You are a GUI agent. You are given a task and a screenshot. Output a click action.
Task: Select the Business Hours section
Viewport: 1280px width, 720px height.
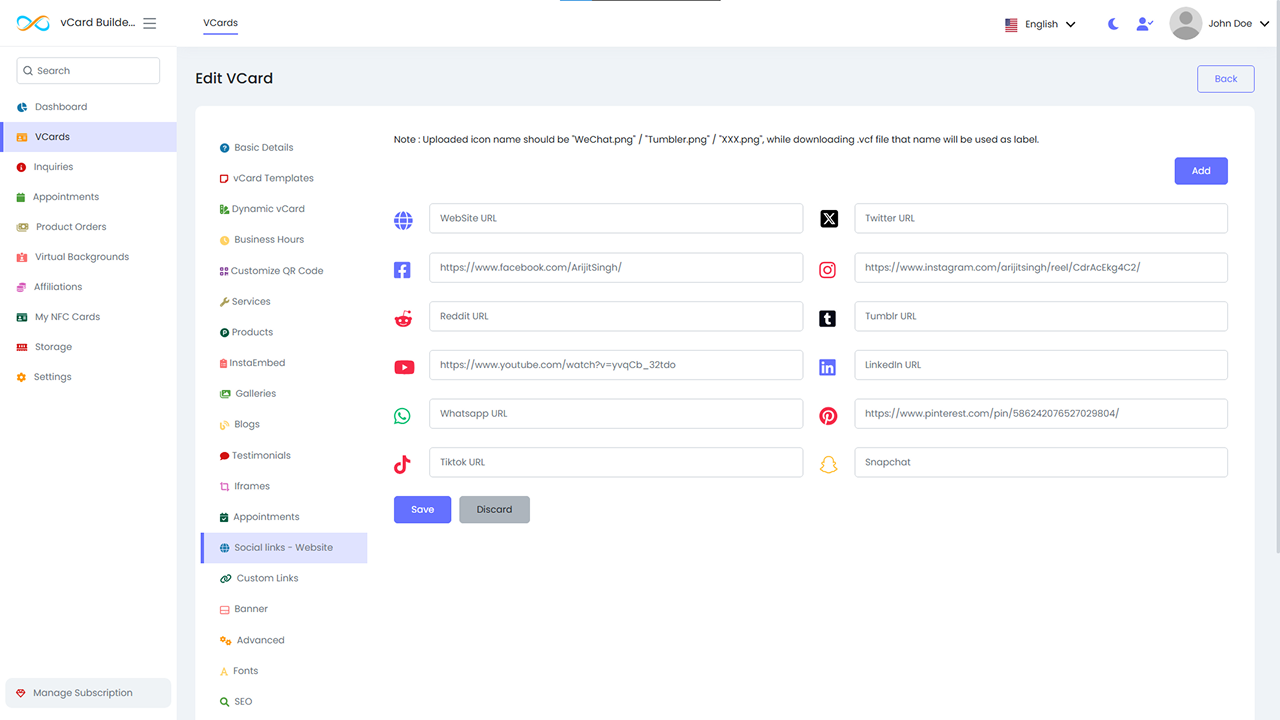(268, 240)
